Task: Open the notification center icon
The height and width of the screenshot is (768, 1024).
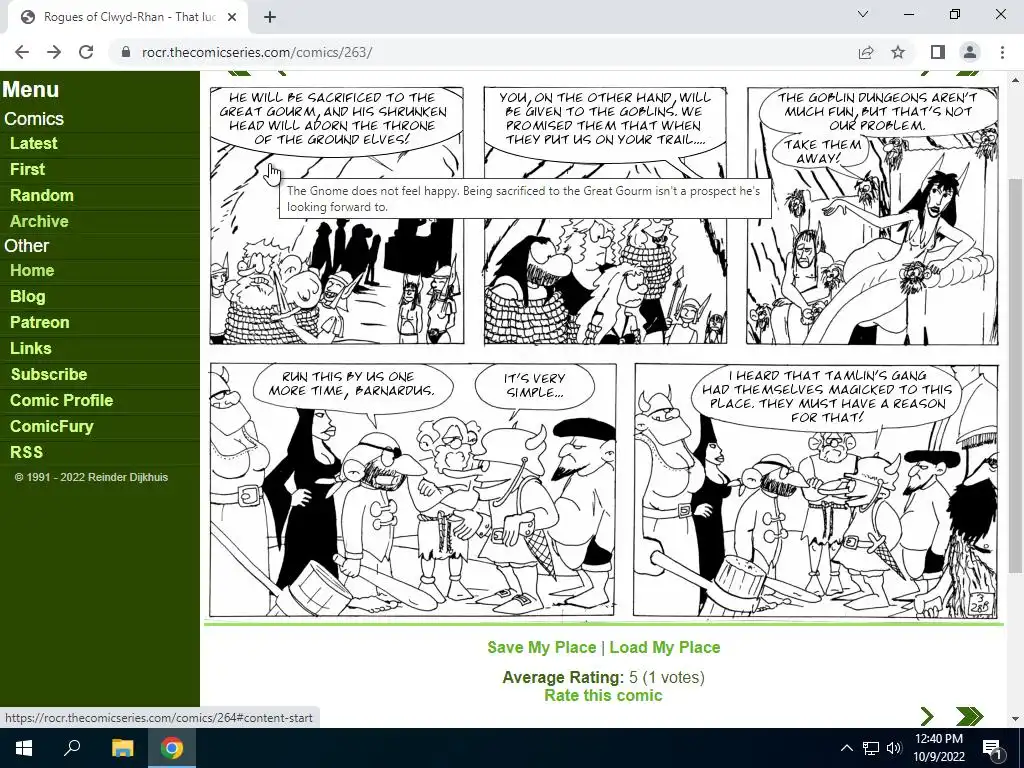Action: click(x=991, y=748)
